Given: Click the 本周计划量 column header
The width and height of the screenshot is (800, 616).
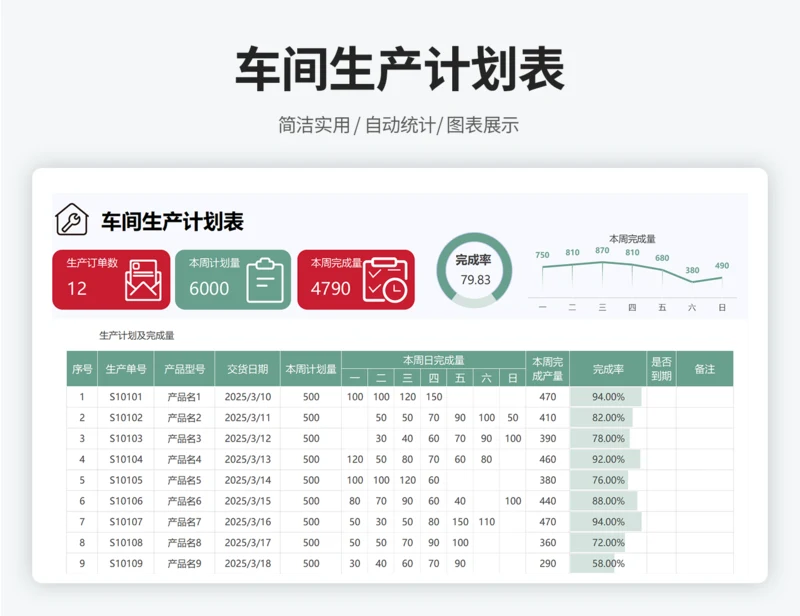Looking at the screenshot, I should click(311, 368).
